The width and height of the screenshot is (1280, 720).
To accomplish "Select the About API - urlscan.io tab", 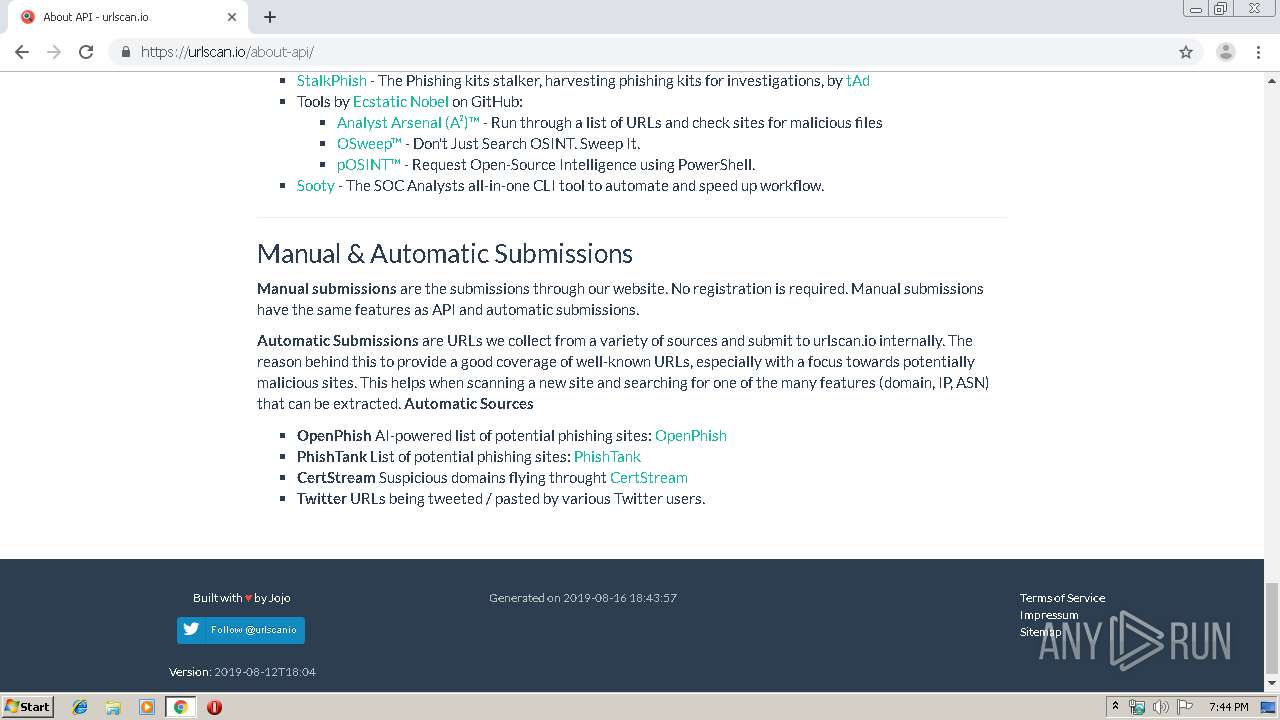I will [x=128, y=17].
